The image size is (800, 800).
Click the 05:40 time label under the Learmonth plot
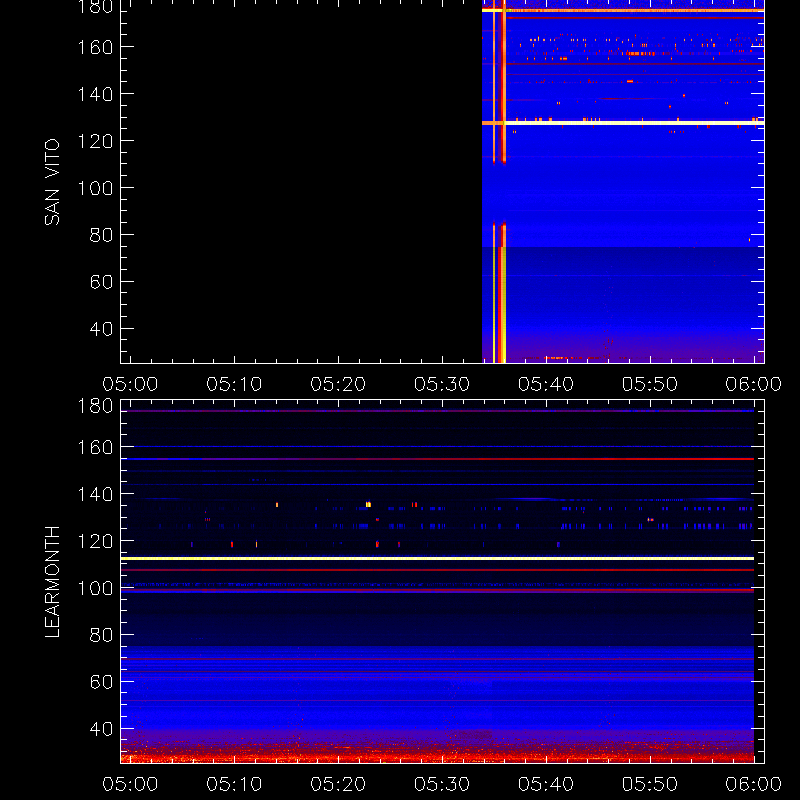(x=546, y=784)
